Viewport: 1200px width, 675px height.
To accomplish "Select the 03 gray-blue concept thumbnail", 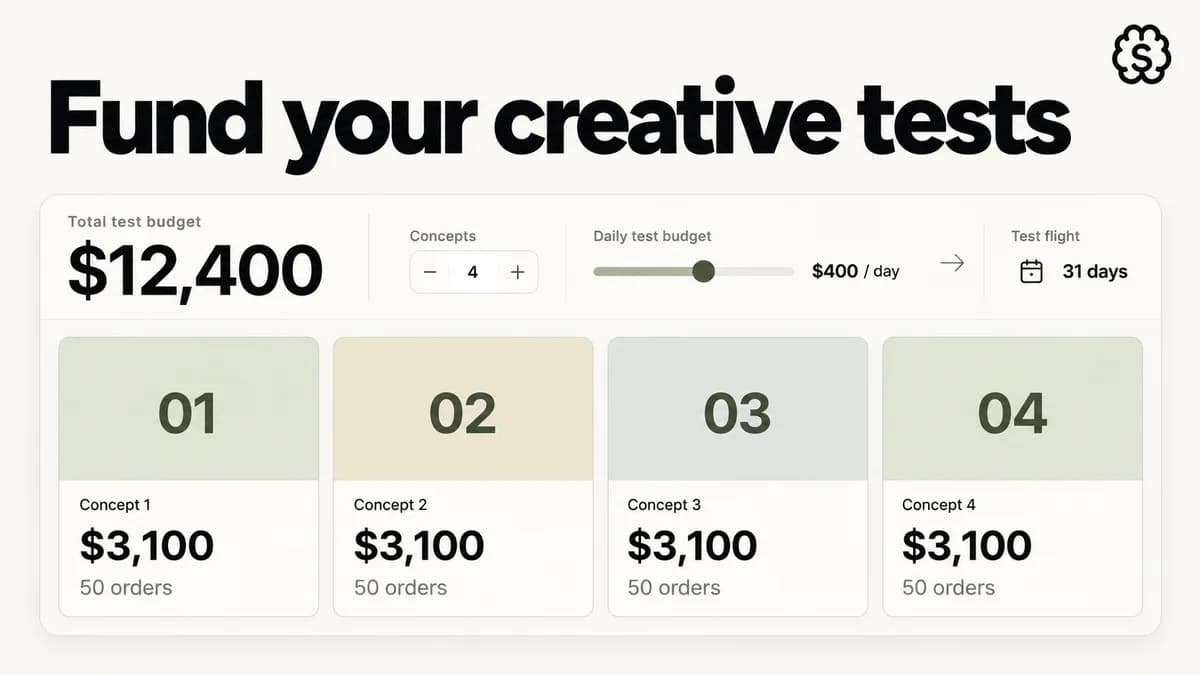I will tap(738, 409).
